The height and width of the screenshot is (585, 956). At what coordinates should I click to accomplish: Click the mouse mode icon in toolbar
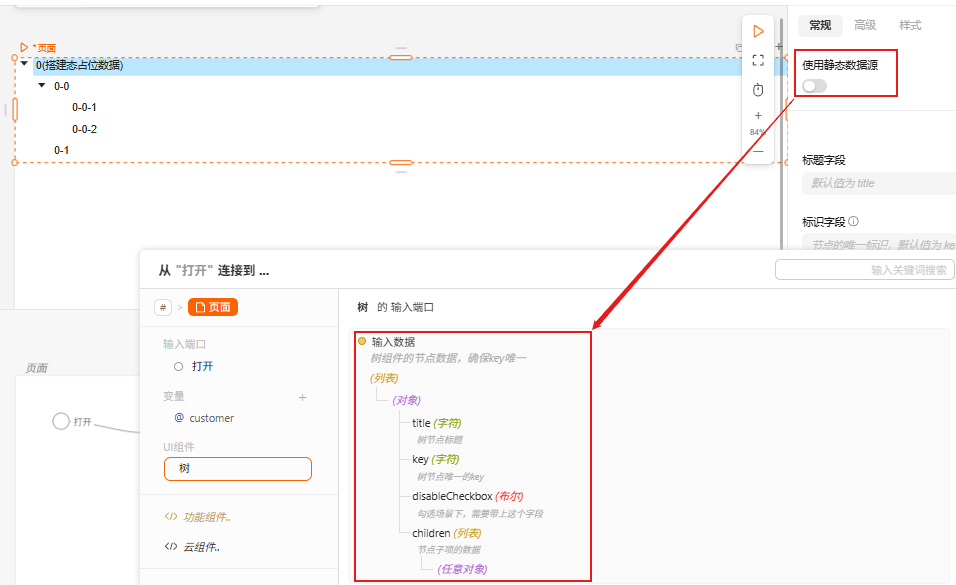[x=758, y=90]
